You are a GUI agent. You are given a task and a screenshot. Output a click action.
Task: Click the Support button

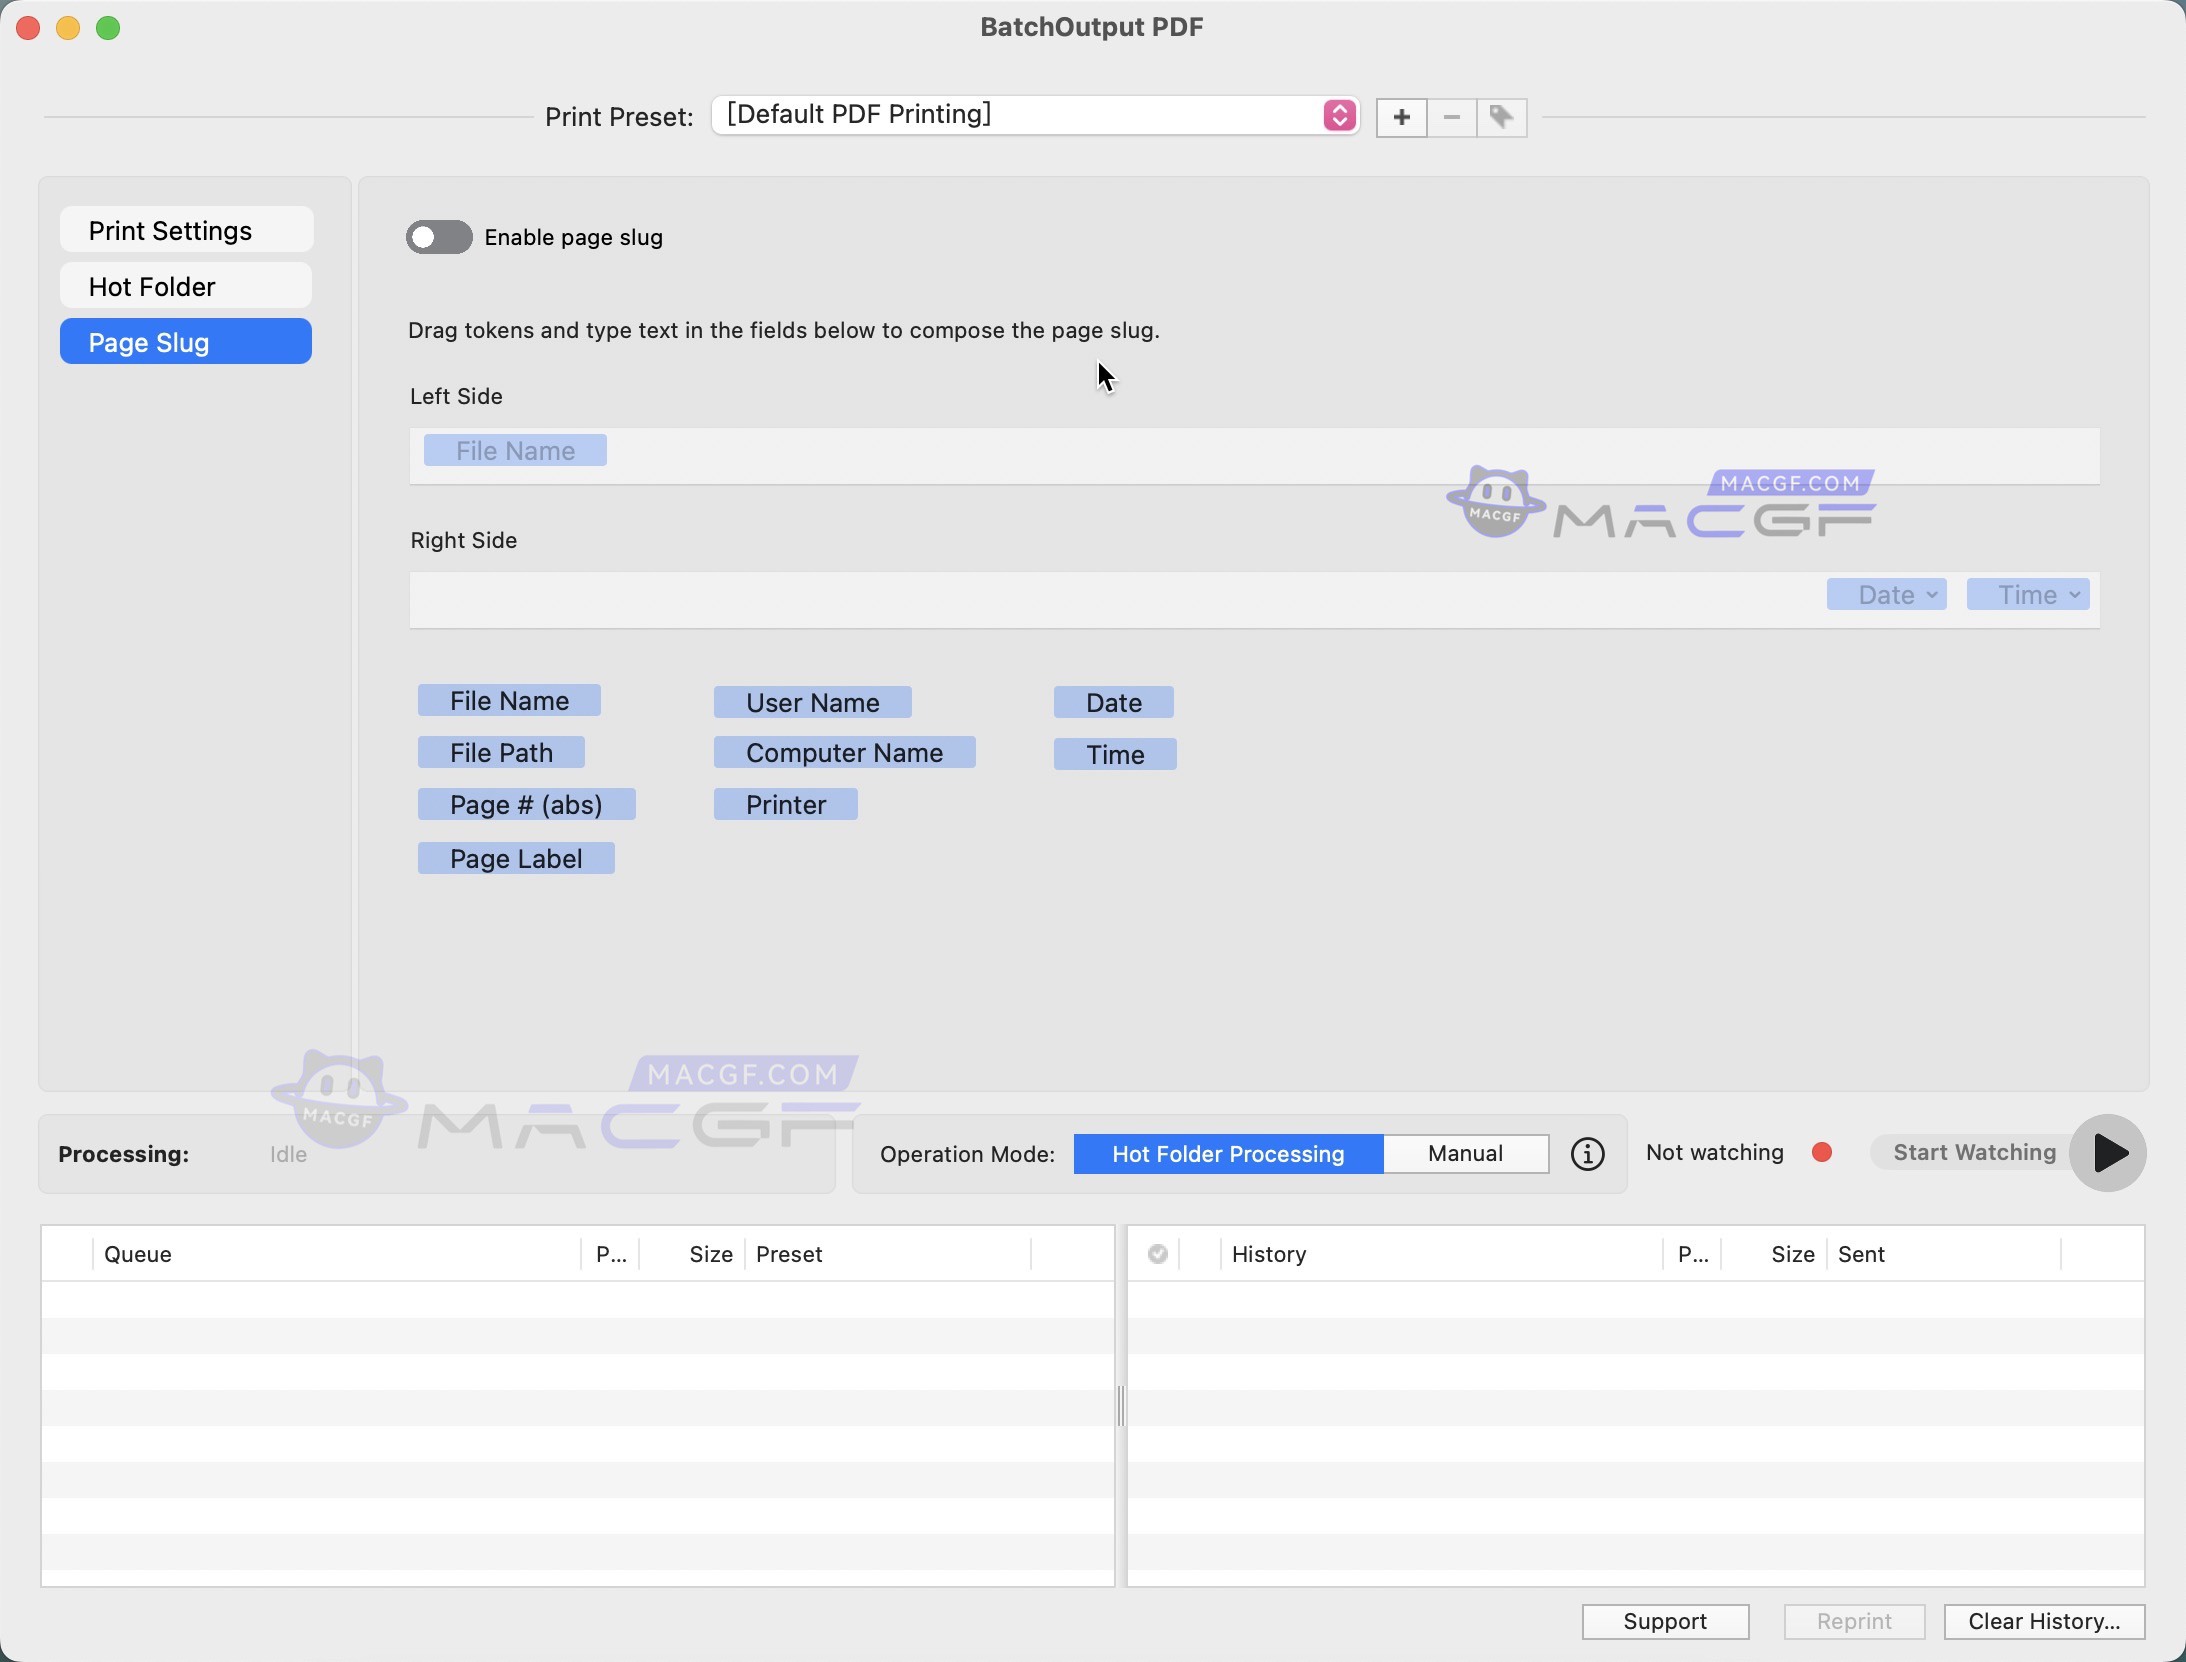[x=1664, y=1620]
